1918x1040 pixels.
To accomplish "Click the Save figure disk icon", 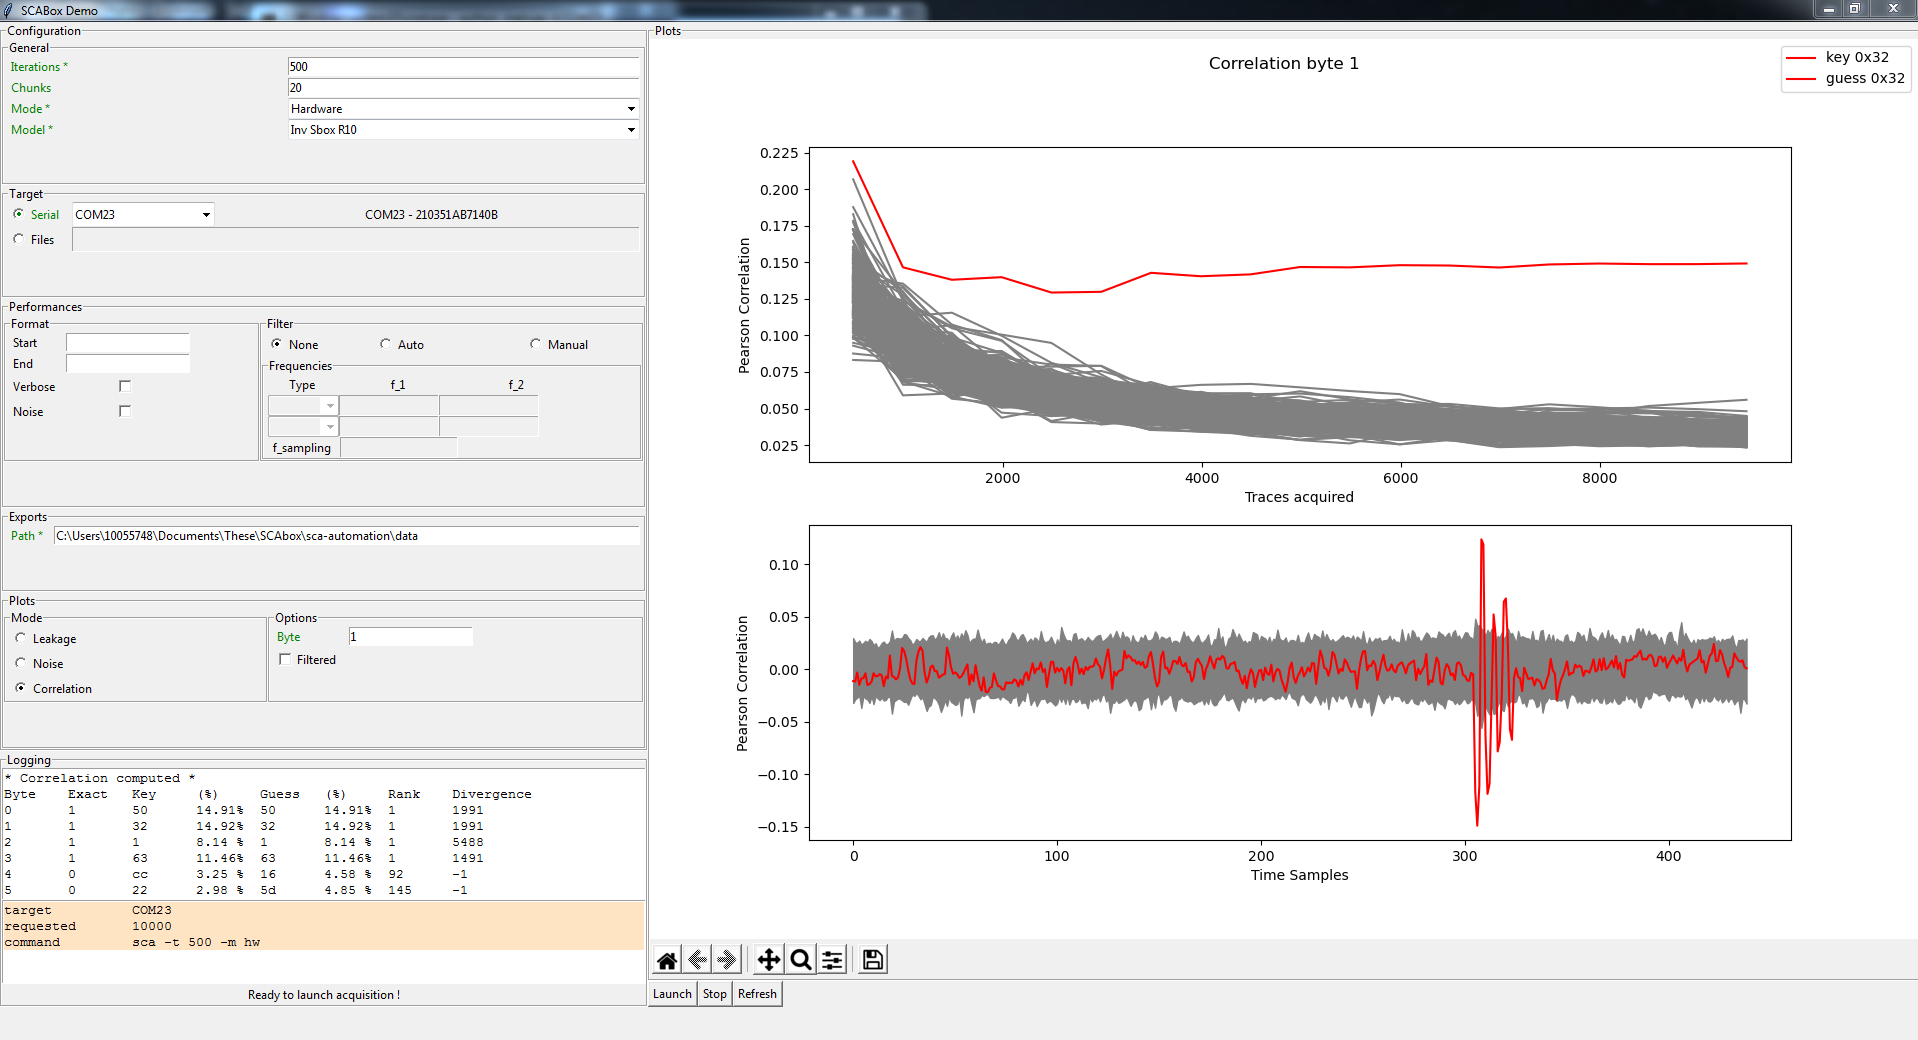I will click(873, 960).
